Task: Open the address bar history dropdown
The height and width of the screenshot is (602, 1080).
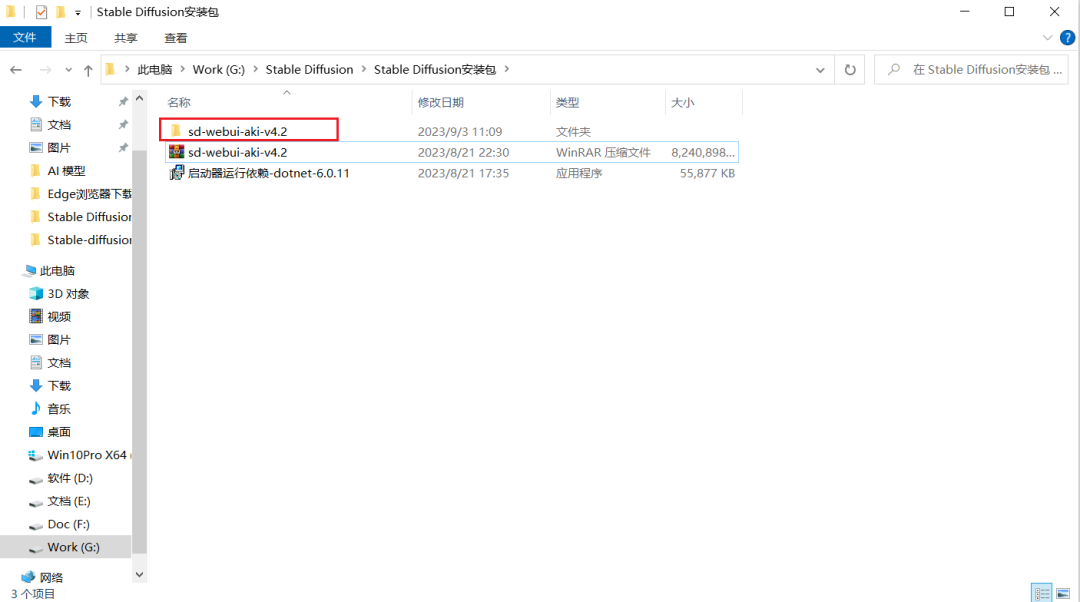Action: pyautogui.click(x=819, y=69)
